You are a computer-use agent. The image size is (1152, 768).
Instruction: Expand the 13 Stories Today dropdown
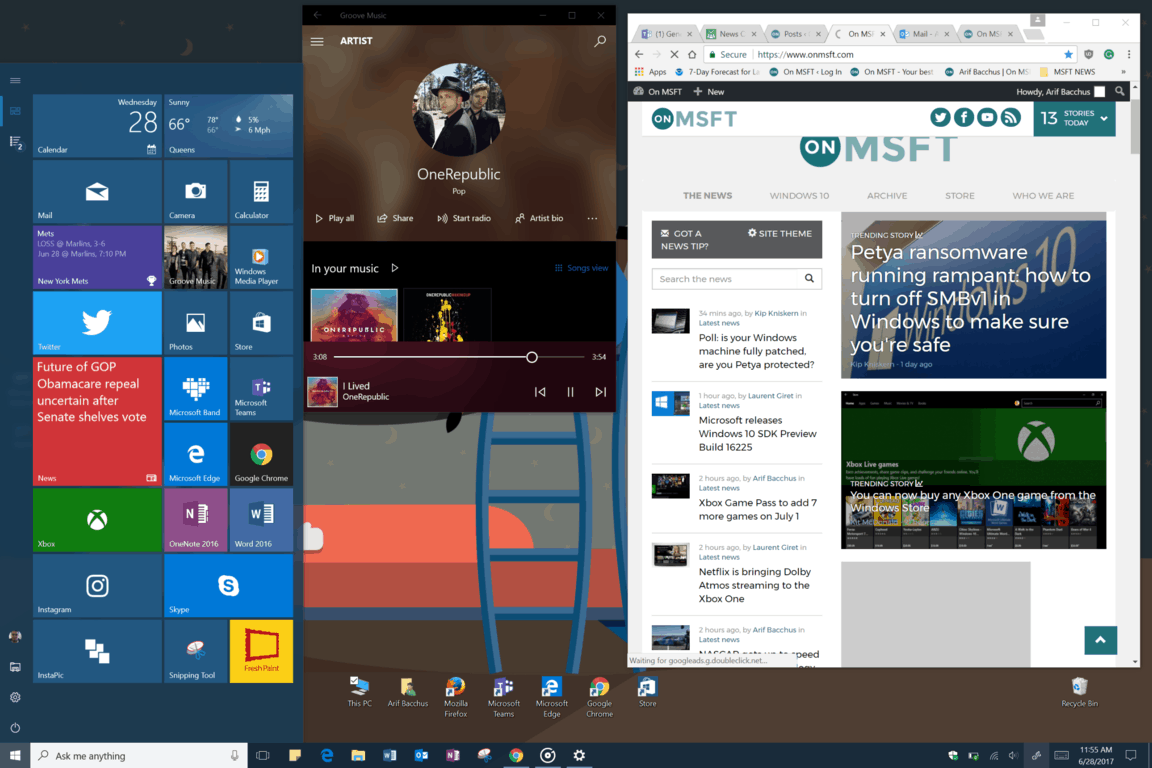tap(1104, 118)
